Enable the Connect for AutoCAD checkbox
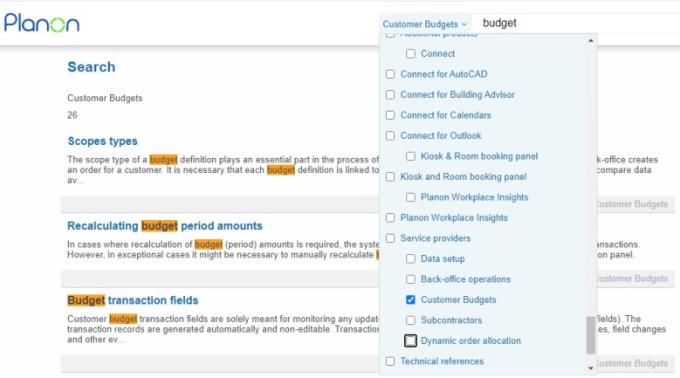Viewport: 680px width, 378px height. (x=390, y=74)
